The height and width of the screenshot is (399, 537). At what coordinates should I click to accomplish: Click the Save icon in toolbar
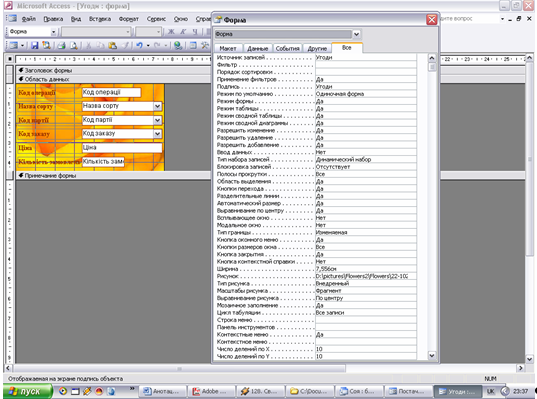tap(35, 45)
